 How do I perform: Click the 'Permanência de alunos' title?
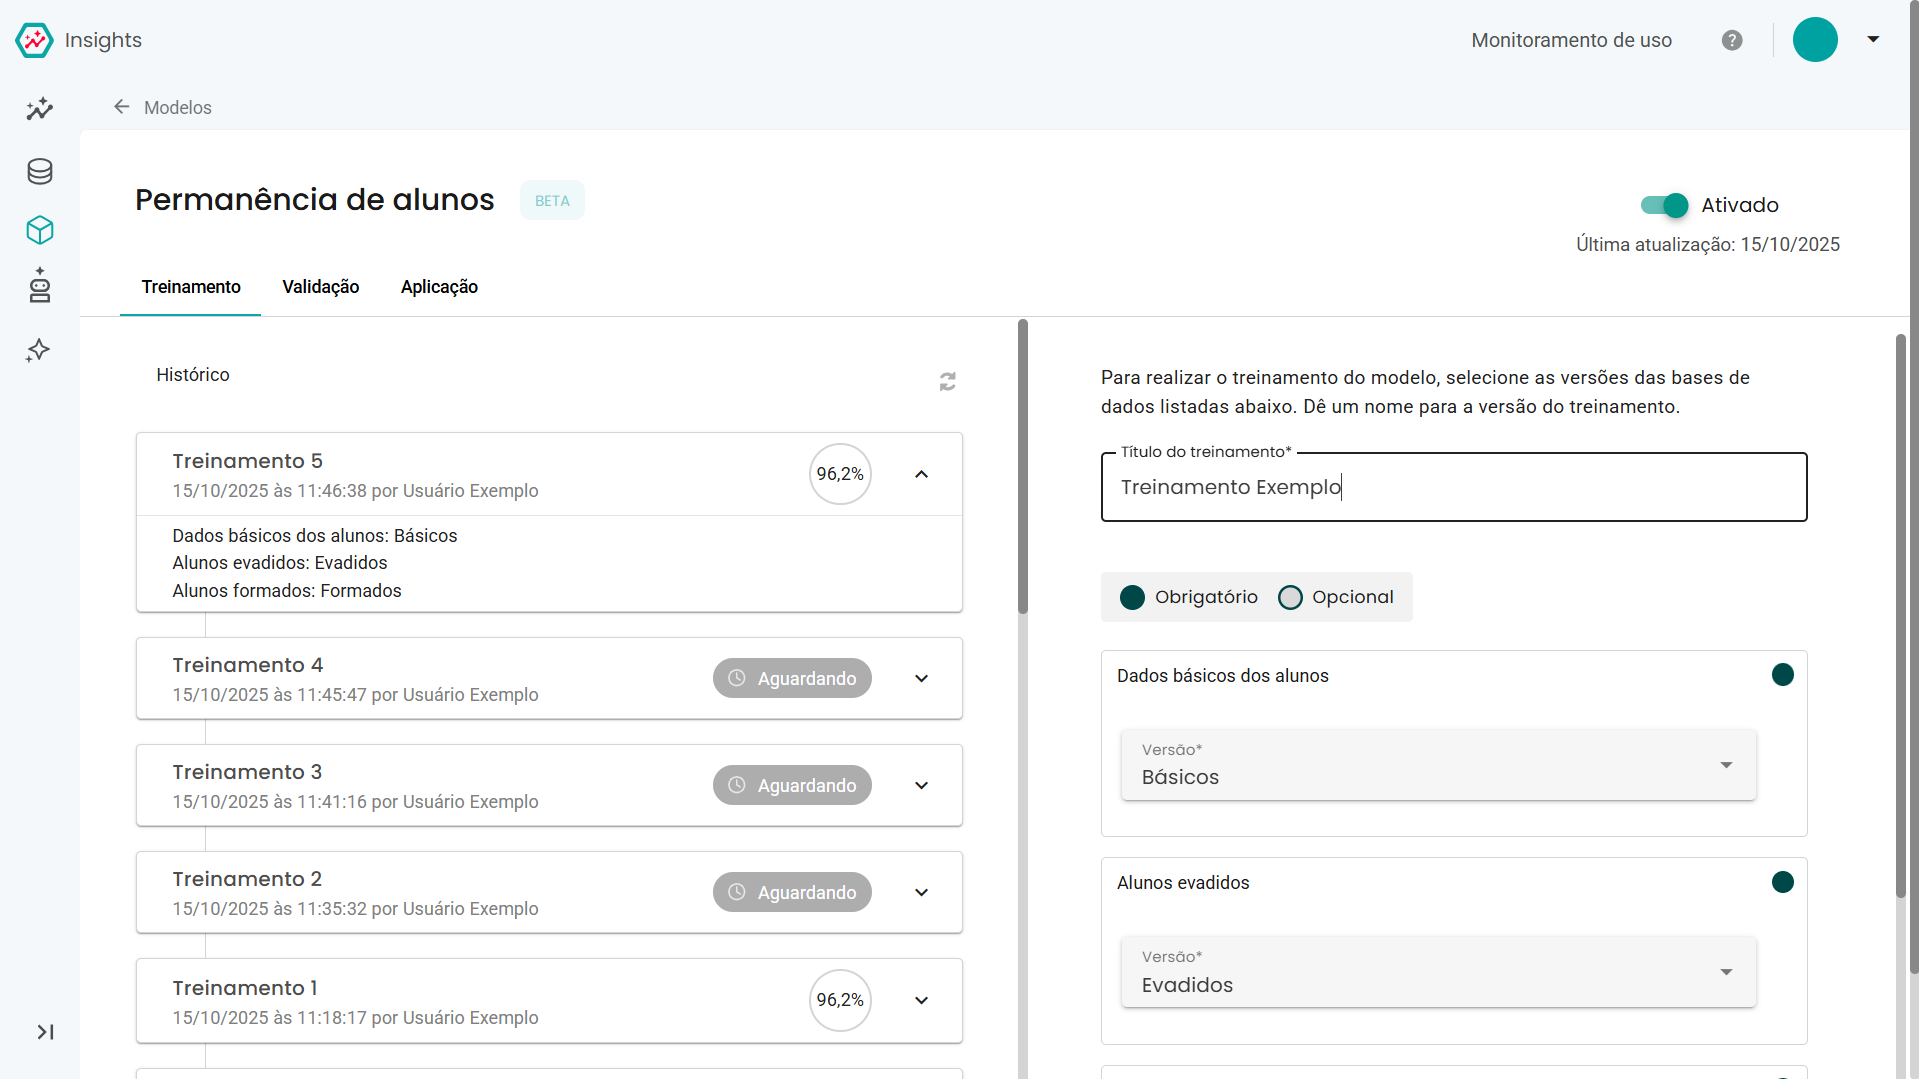click(x=315, y=200)
